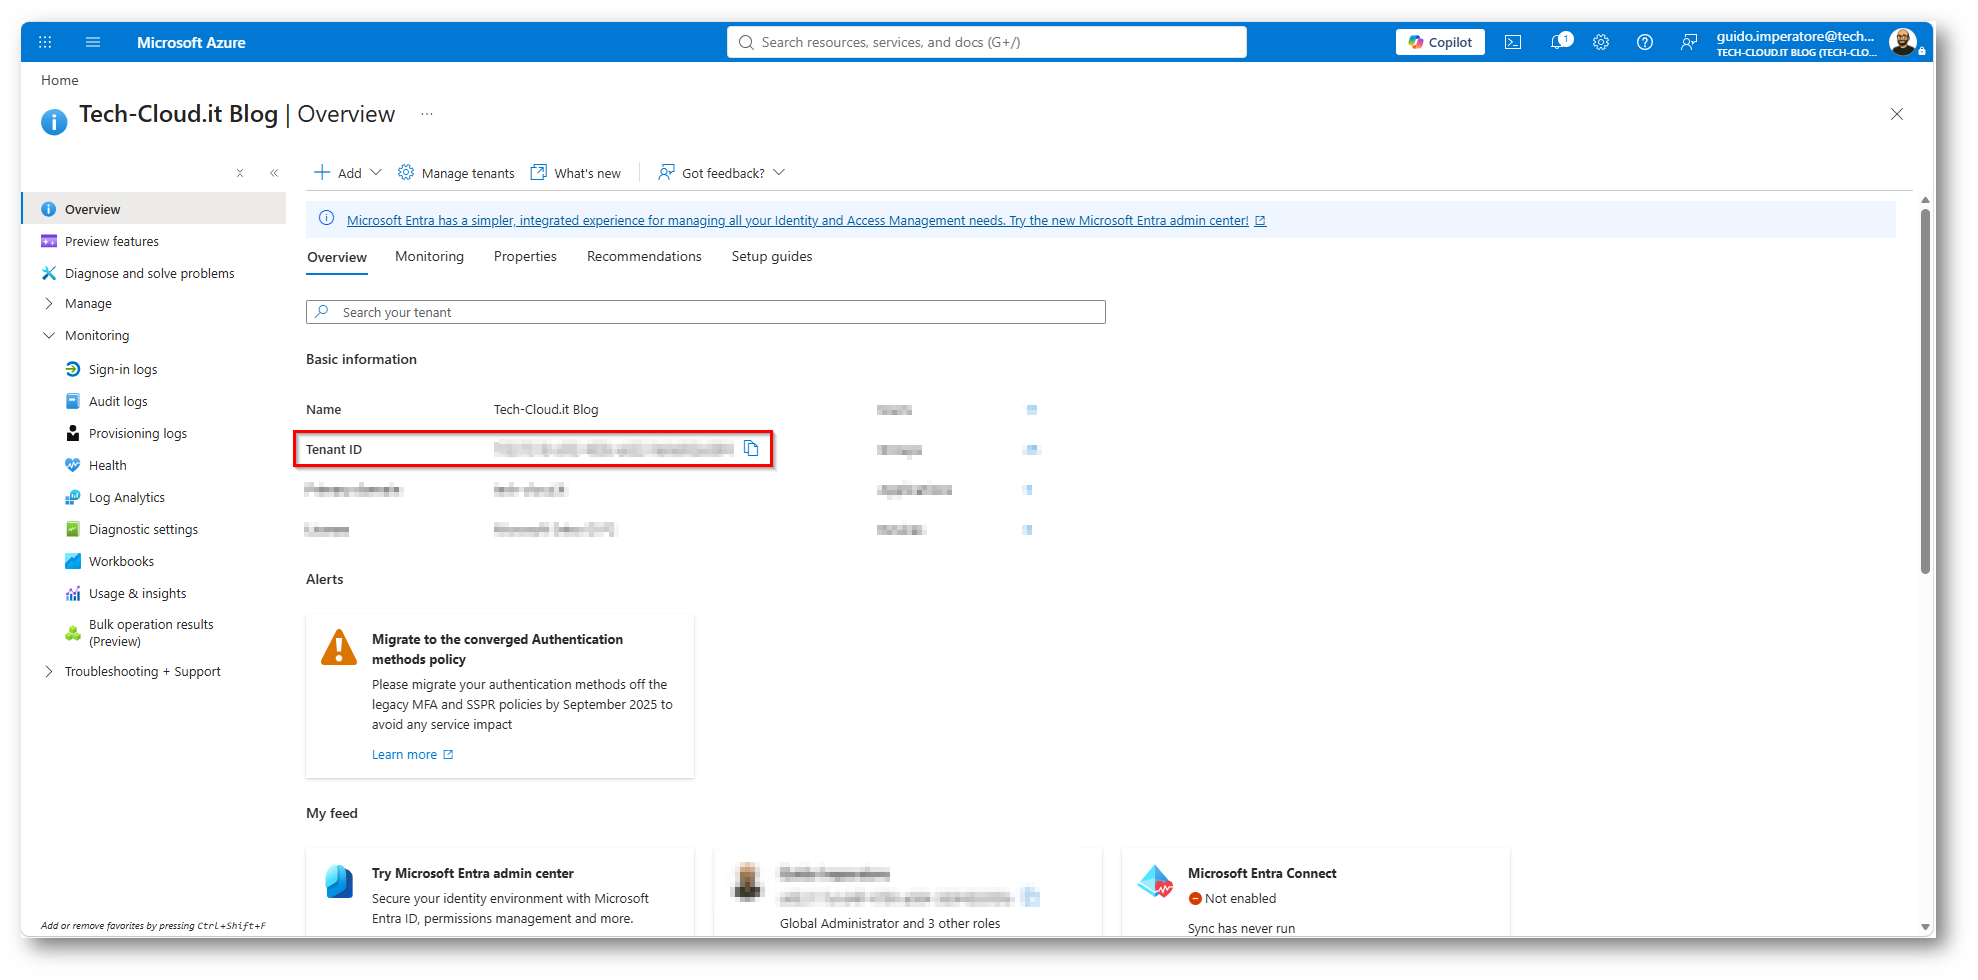Viewport: 1978px width, 980px height.
Task: Click the vertical page scrollbar
Action: [1925, 390]
